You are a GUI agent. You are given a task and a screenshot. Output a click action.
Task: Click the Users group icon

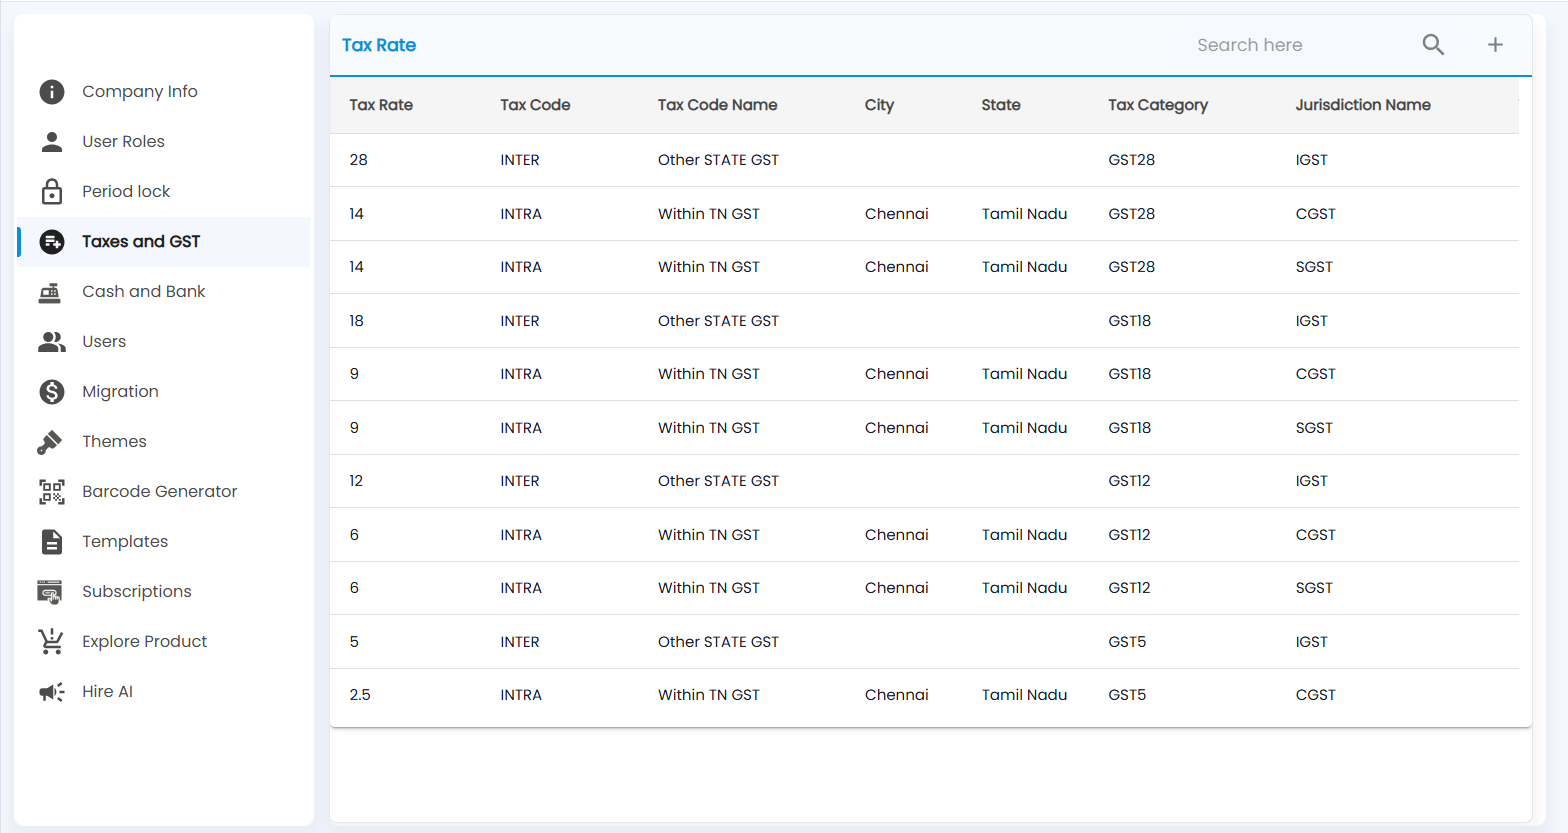tap(52, 342)
